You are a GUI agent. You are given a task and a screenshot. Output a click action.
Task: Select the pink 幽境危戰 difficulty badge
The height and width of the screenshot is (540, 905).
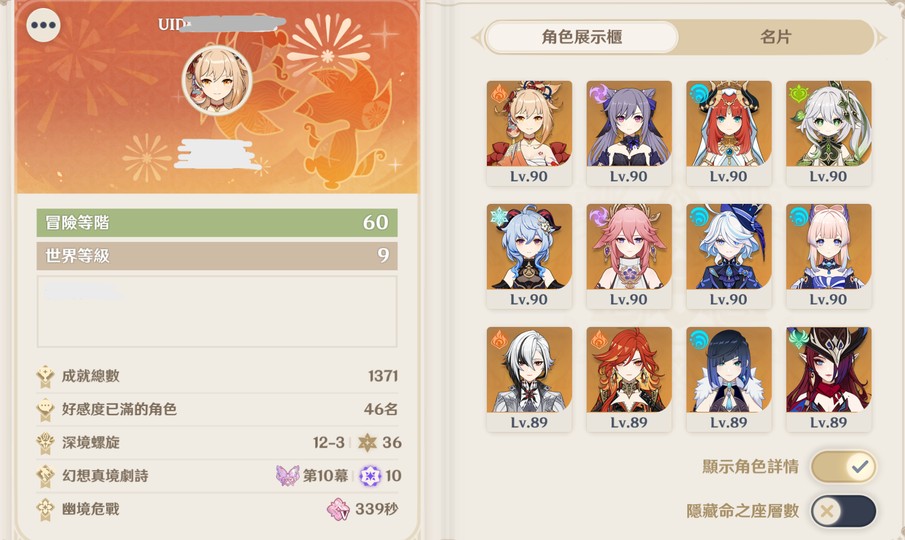(x=338, y=509)
